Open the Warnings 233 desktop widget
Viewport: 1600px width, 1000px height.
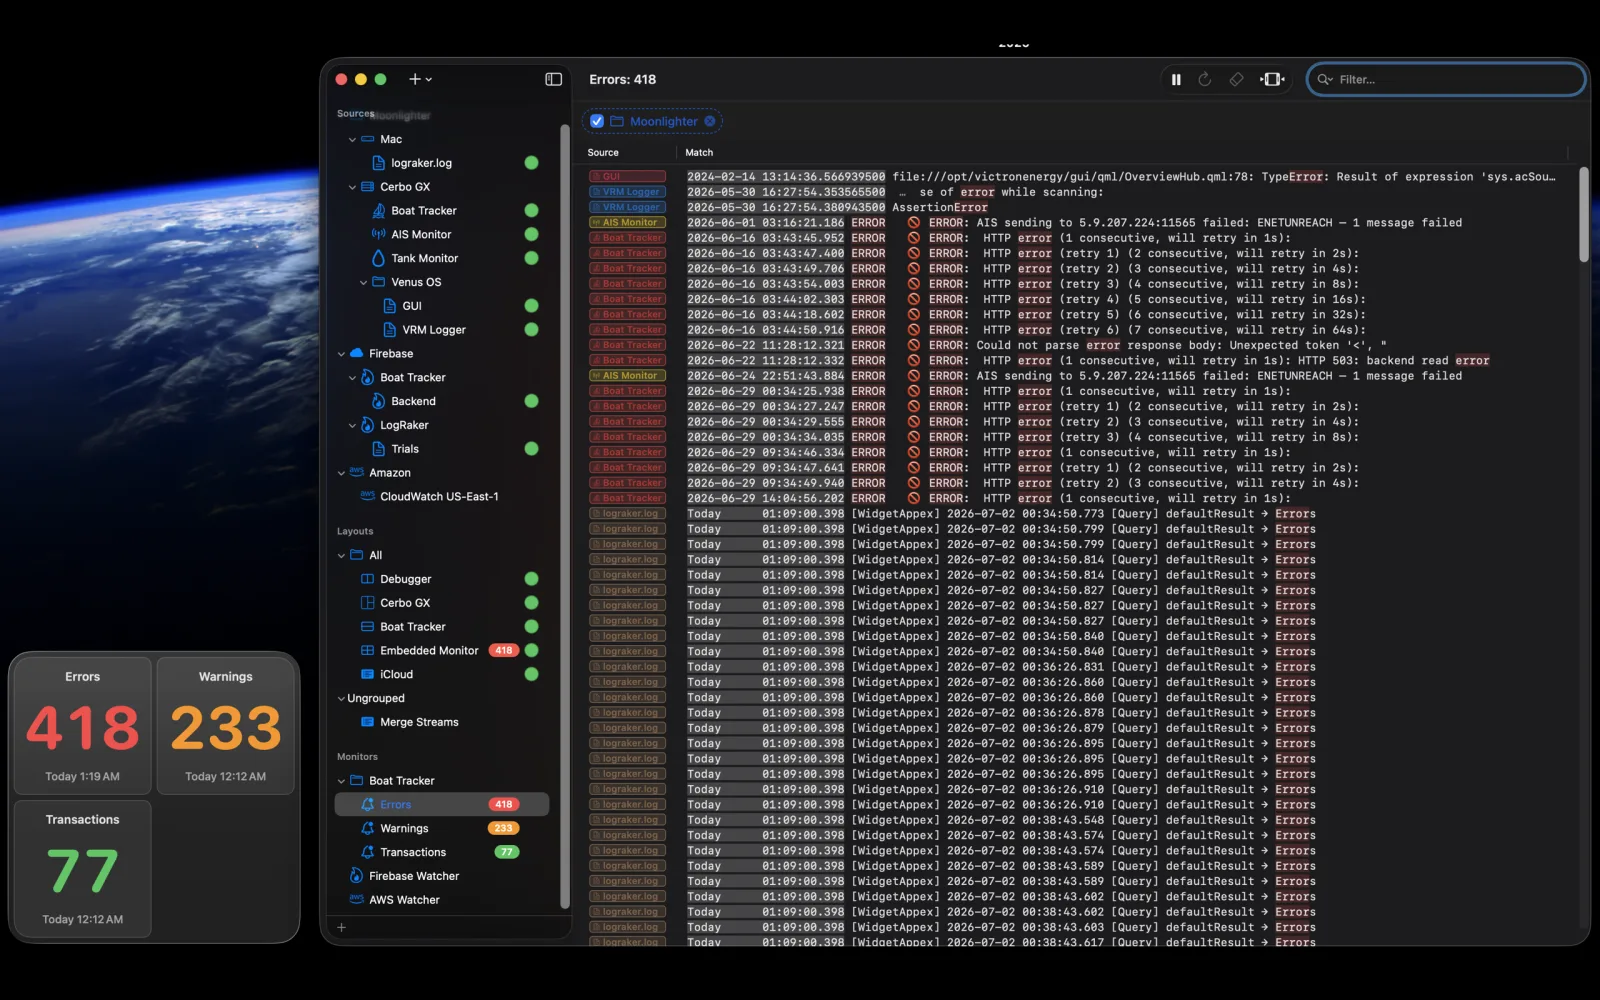(225, 726)
